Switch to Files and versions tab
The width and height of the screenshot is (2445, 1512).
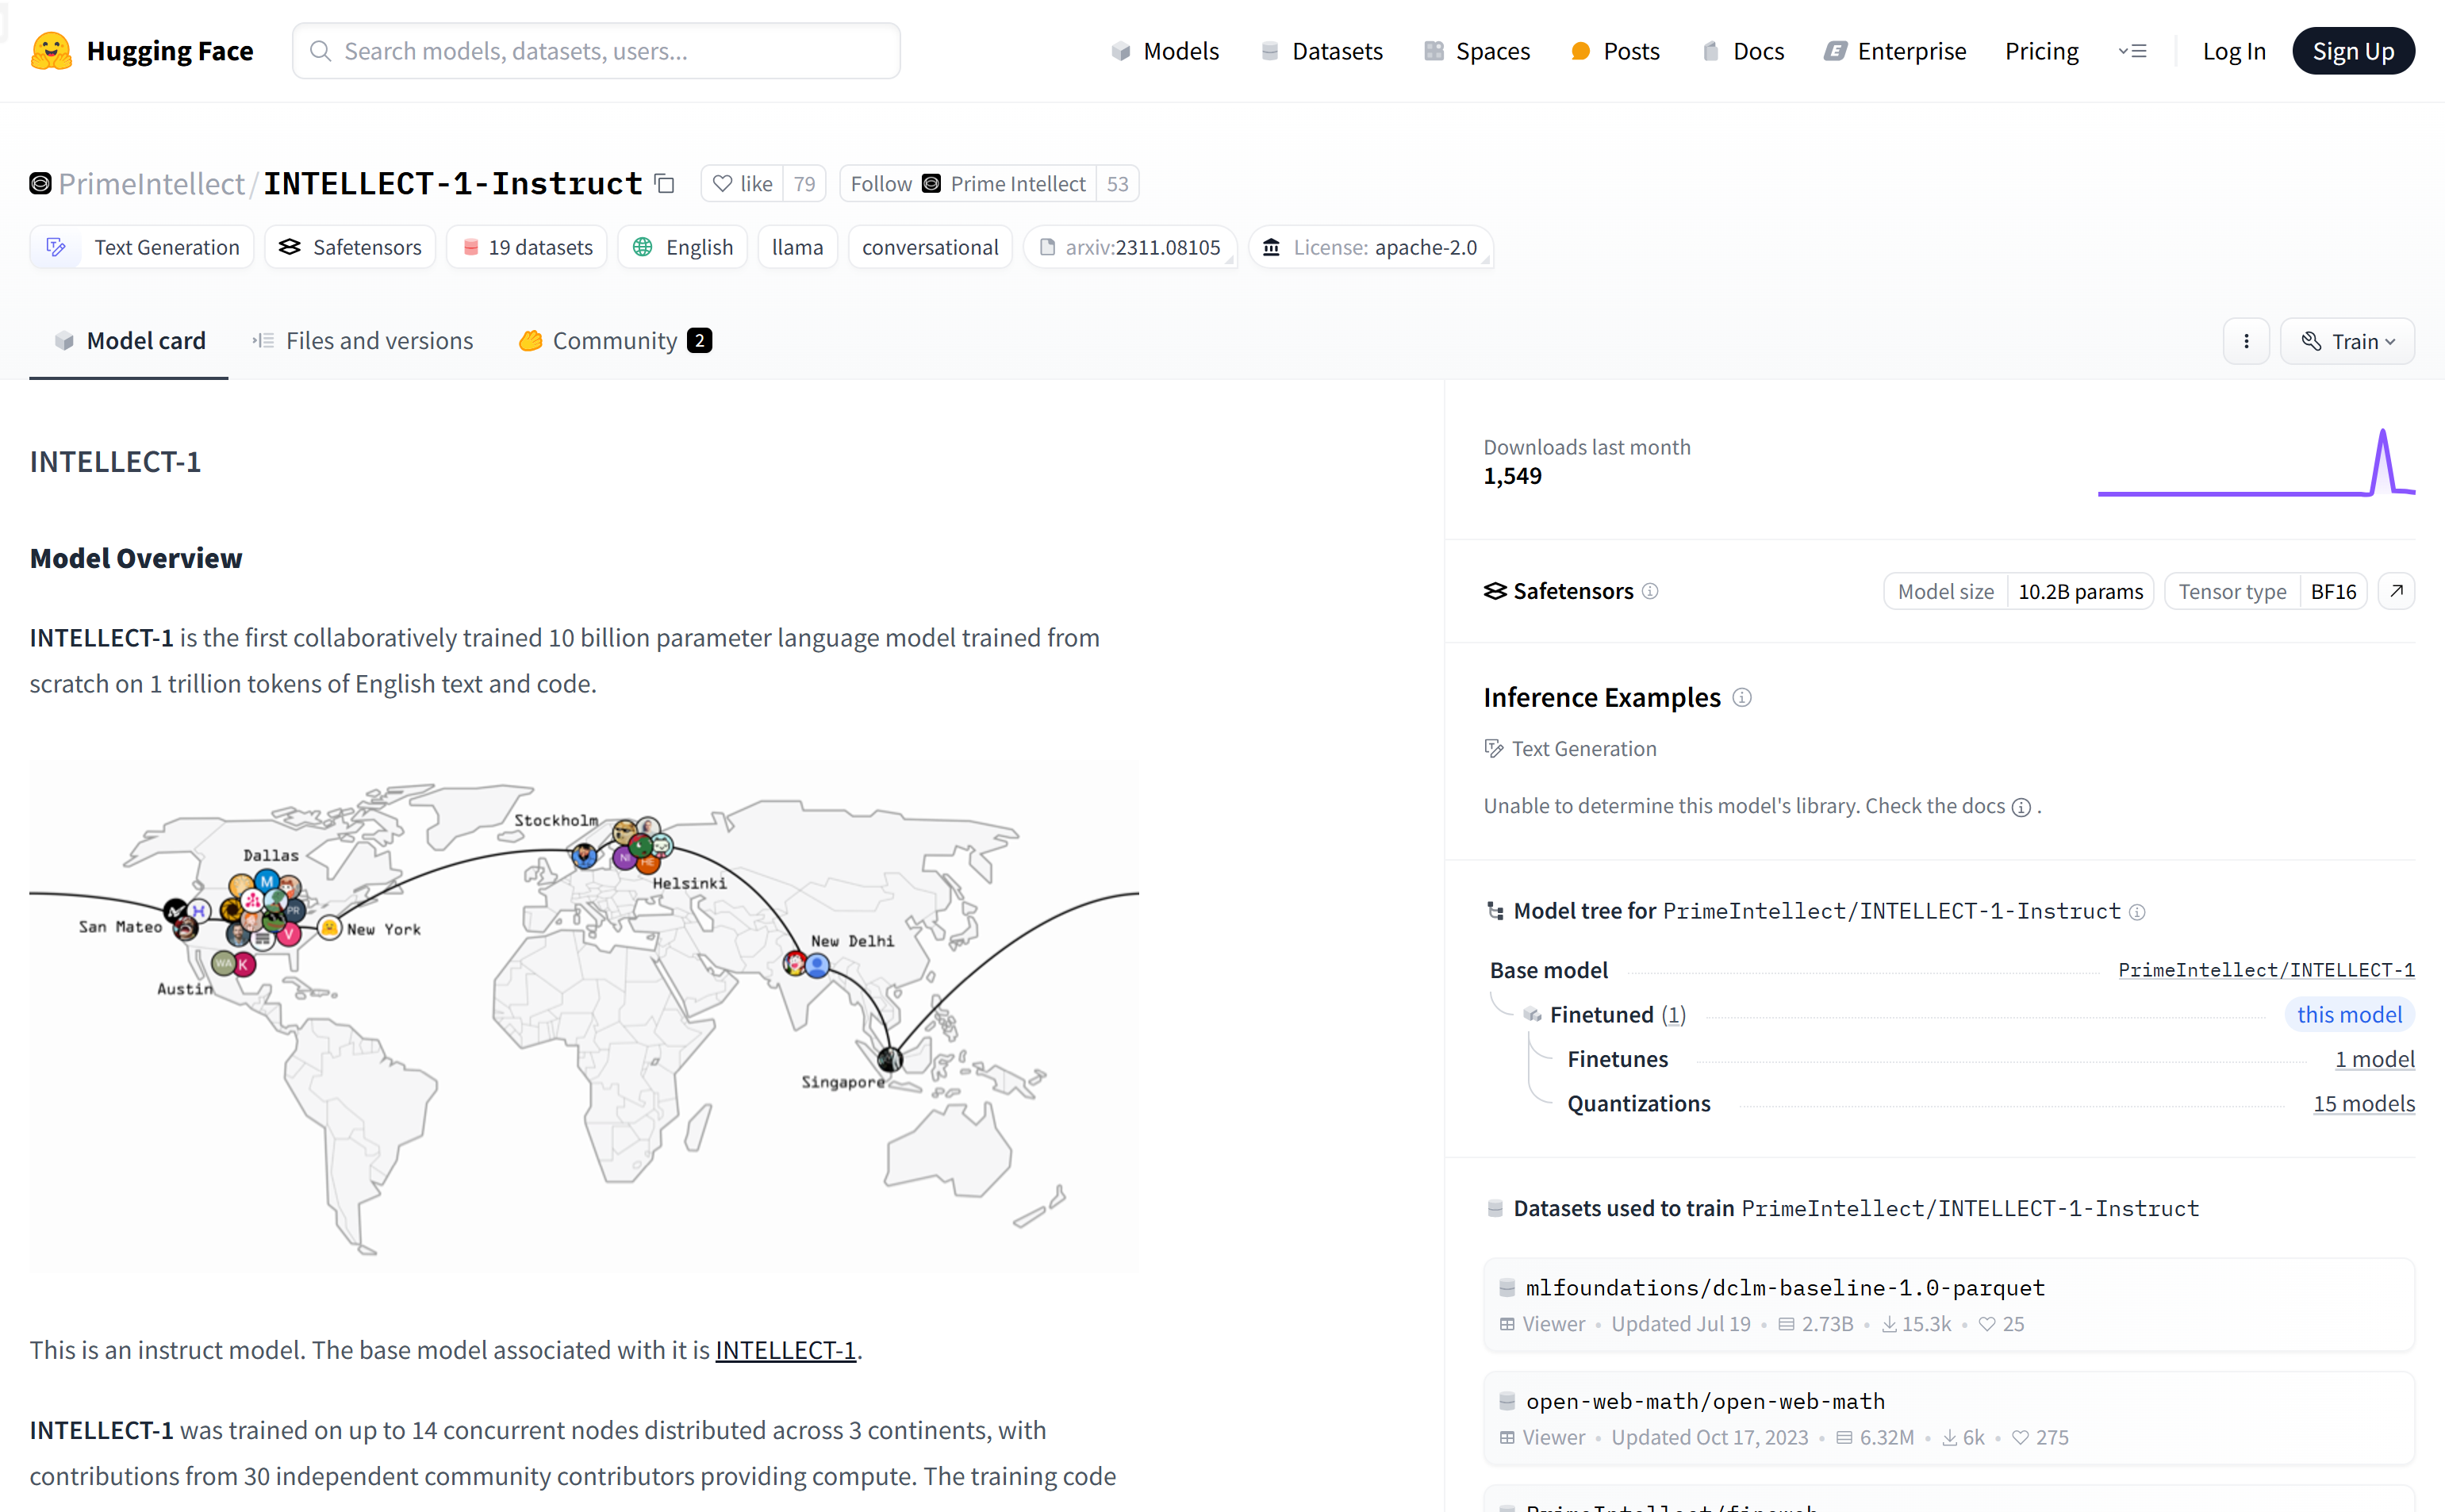tap(363, 341)
